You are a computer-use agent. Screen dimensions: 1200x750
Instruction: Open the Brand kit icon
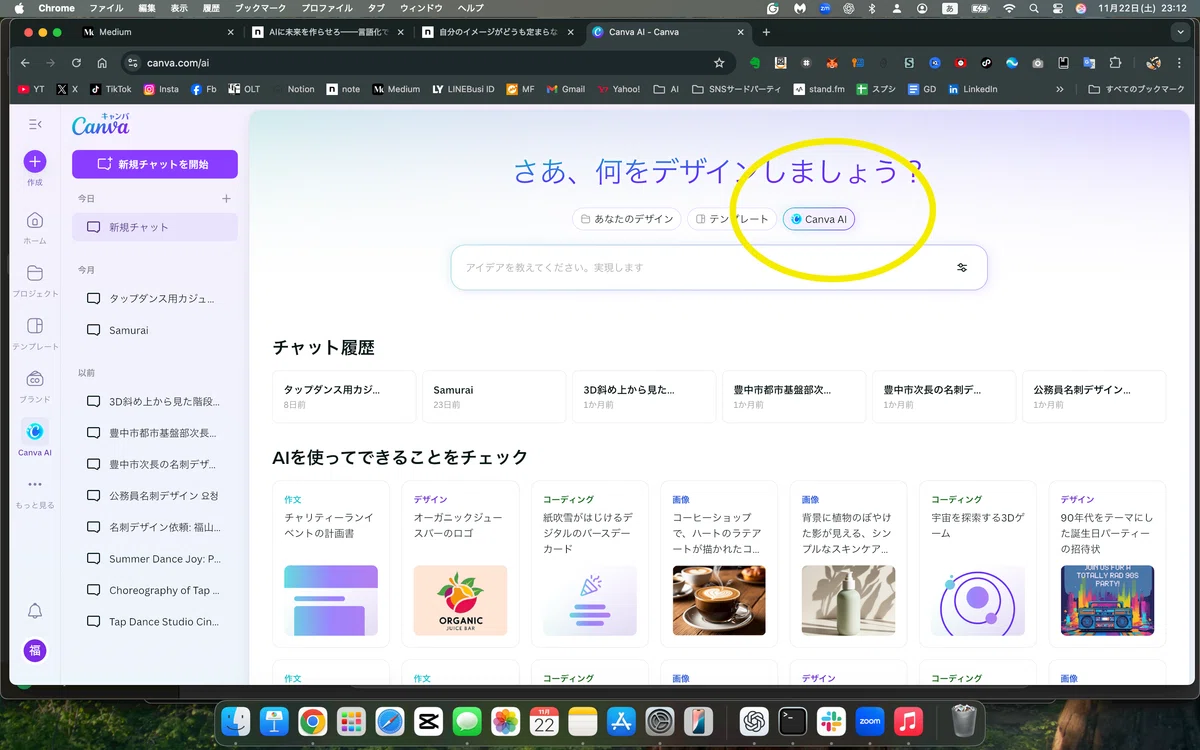point(34,379)
